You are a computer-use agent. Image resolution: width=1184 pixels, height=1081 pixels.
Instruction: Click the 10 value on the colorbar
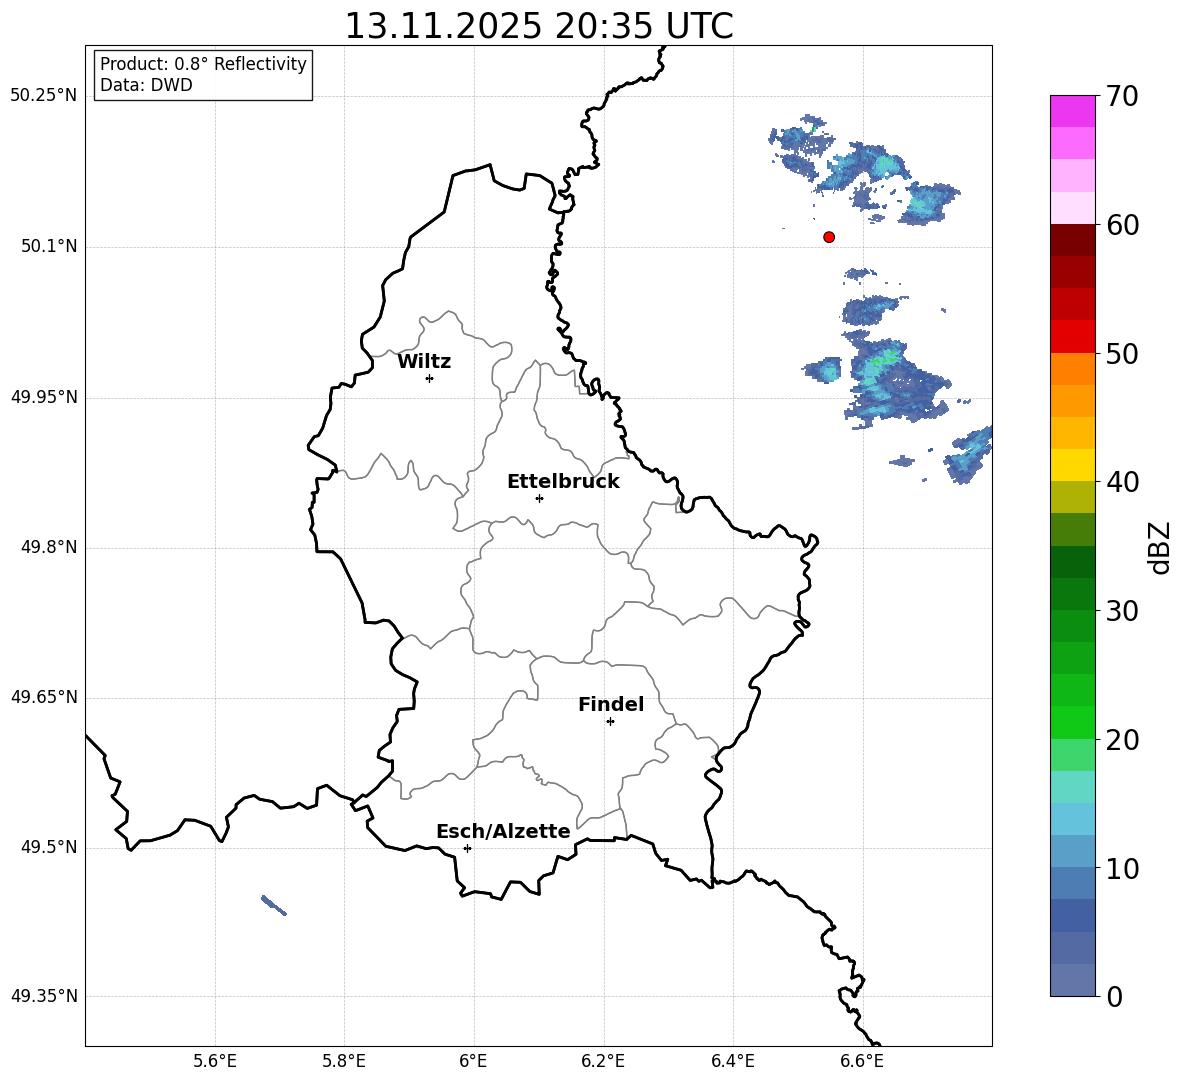click(x=1122, y=868)
